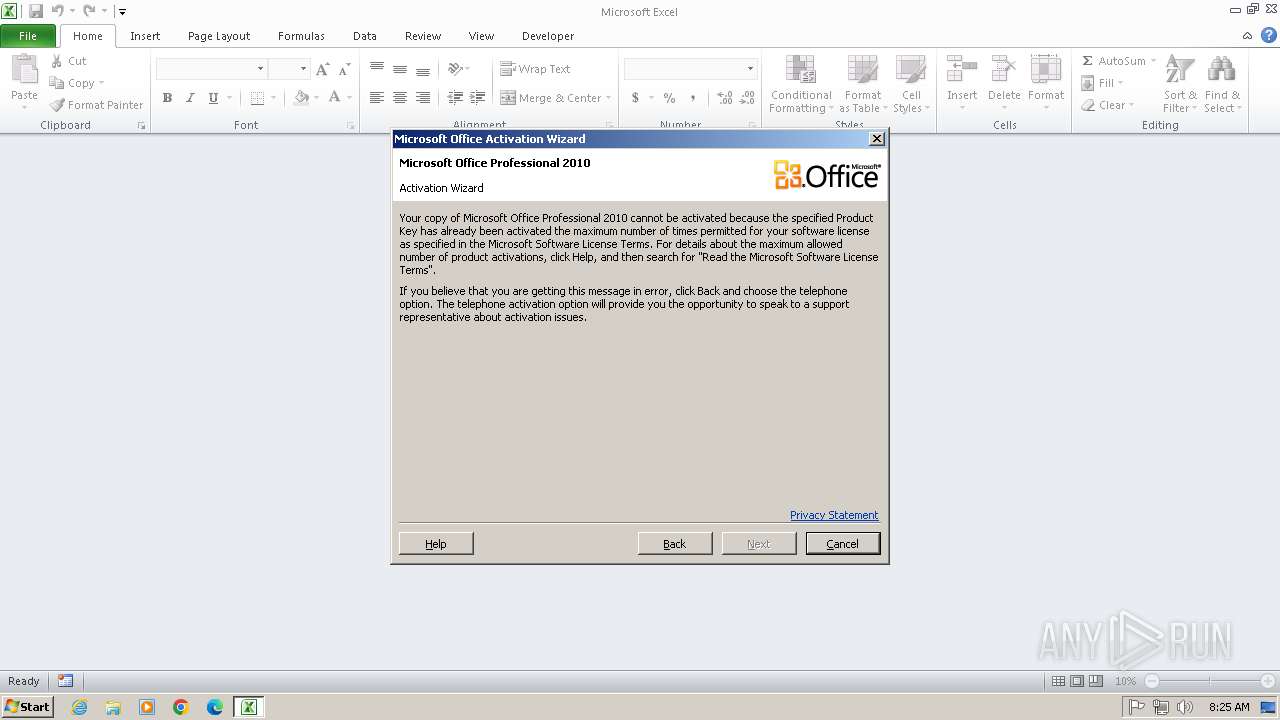Click the volume icon in system tray
The width and height of the screenshot is (1280, 720).
pos(1185,707)
